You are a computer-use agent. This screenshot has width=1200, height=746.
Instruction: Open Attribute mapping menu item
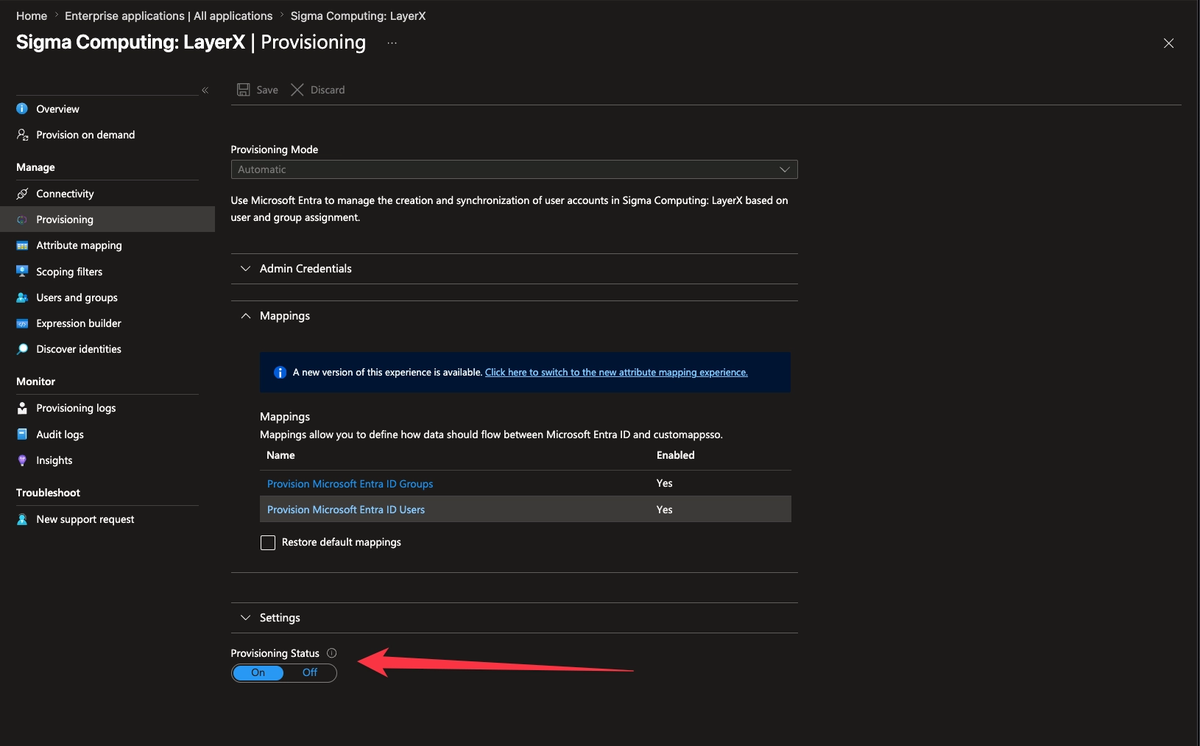tap(79, 246)
